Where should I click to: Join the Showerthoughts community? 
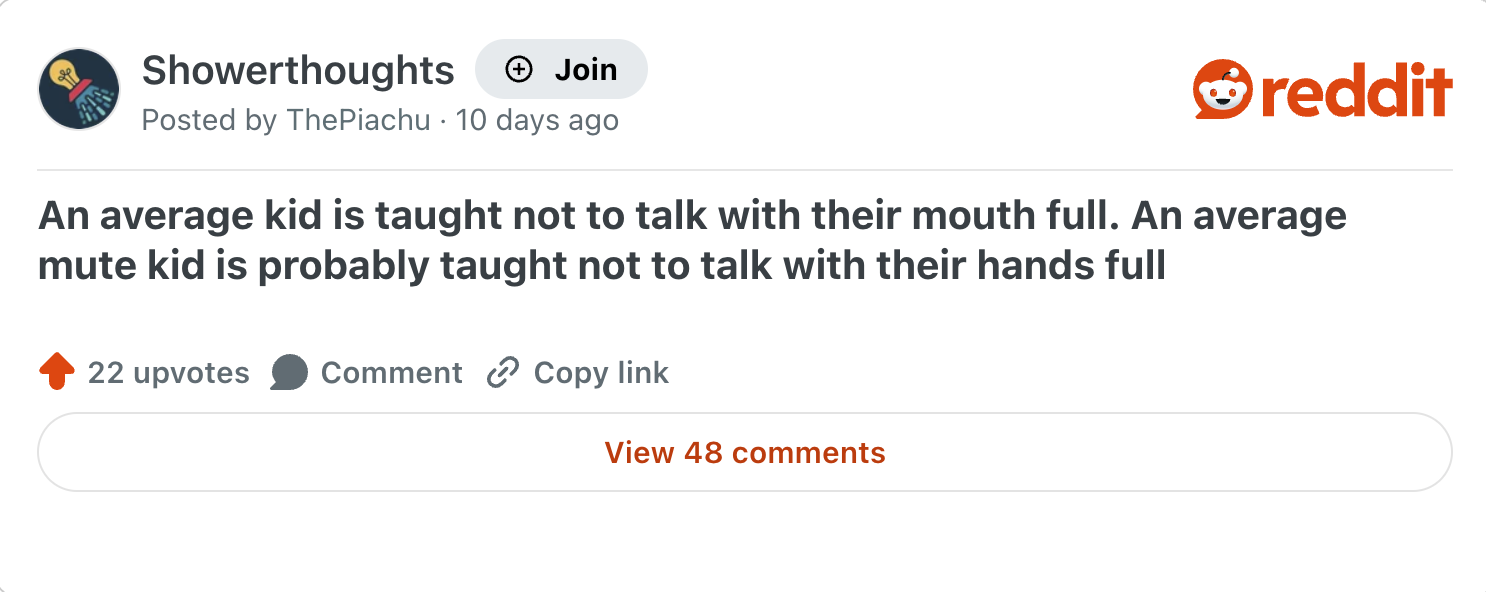[561, 69]
